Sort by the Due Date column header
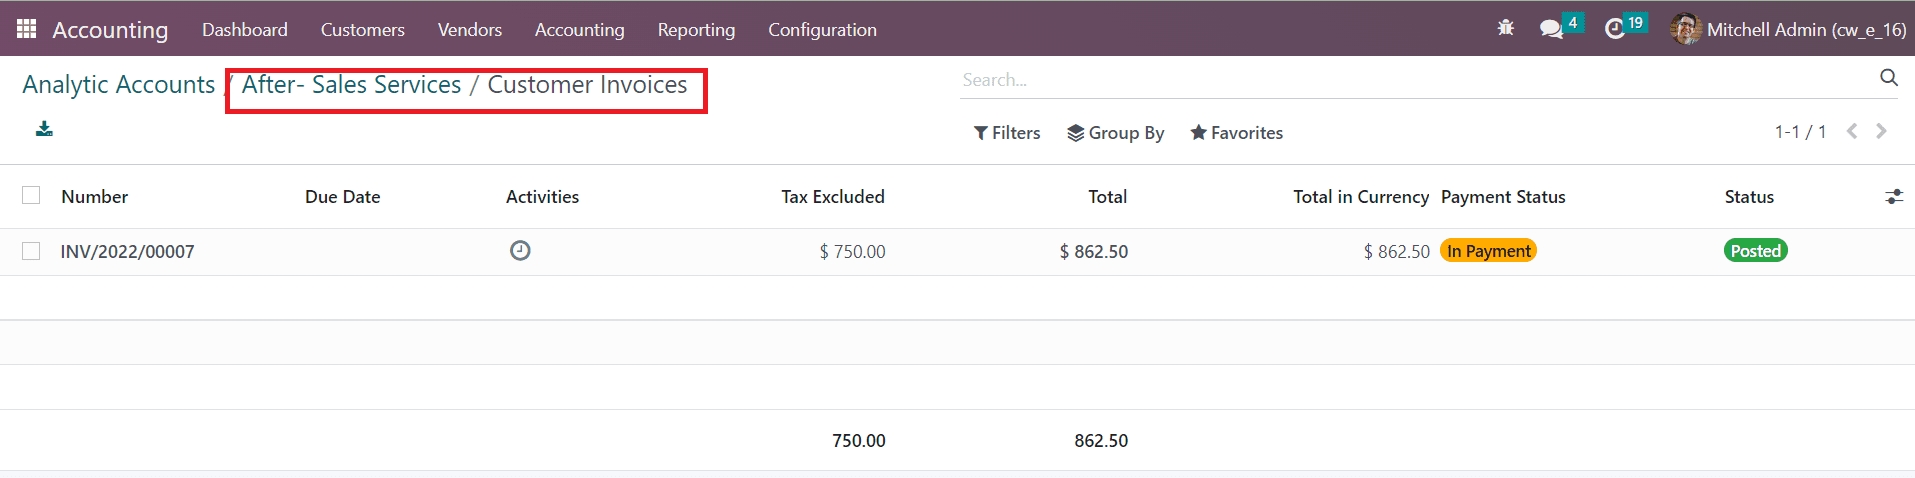Viewport: 1915px width, 478px height. coord(342,197)
